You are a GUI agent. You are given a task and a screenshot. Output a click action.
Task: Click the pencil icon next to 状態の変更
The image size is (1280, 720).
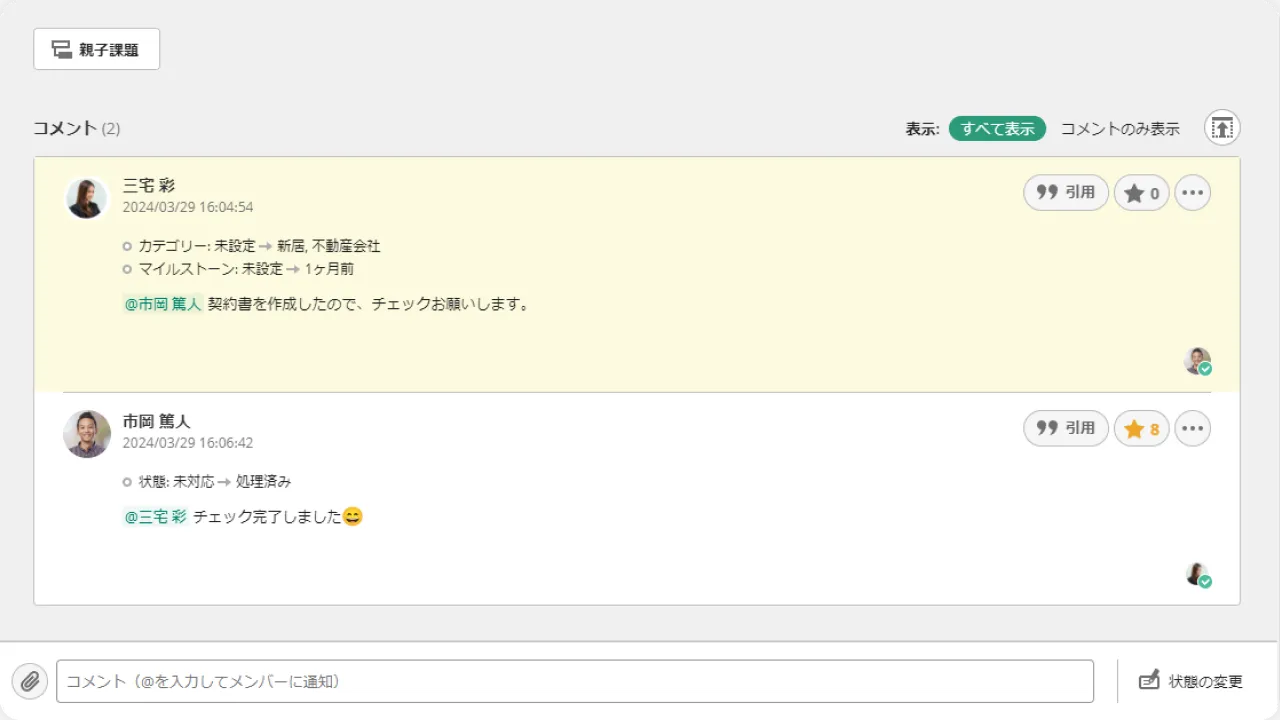pos(1148,681)
